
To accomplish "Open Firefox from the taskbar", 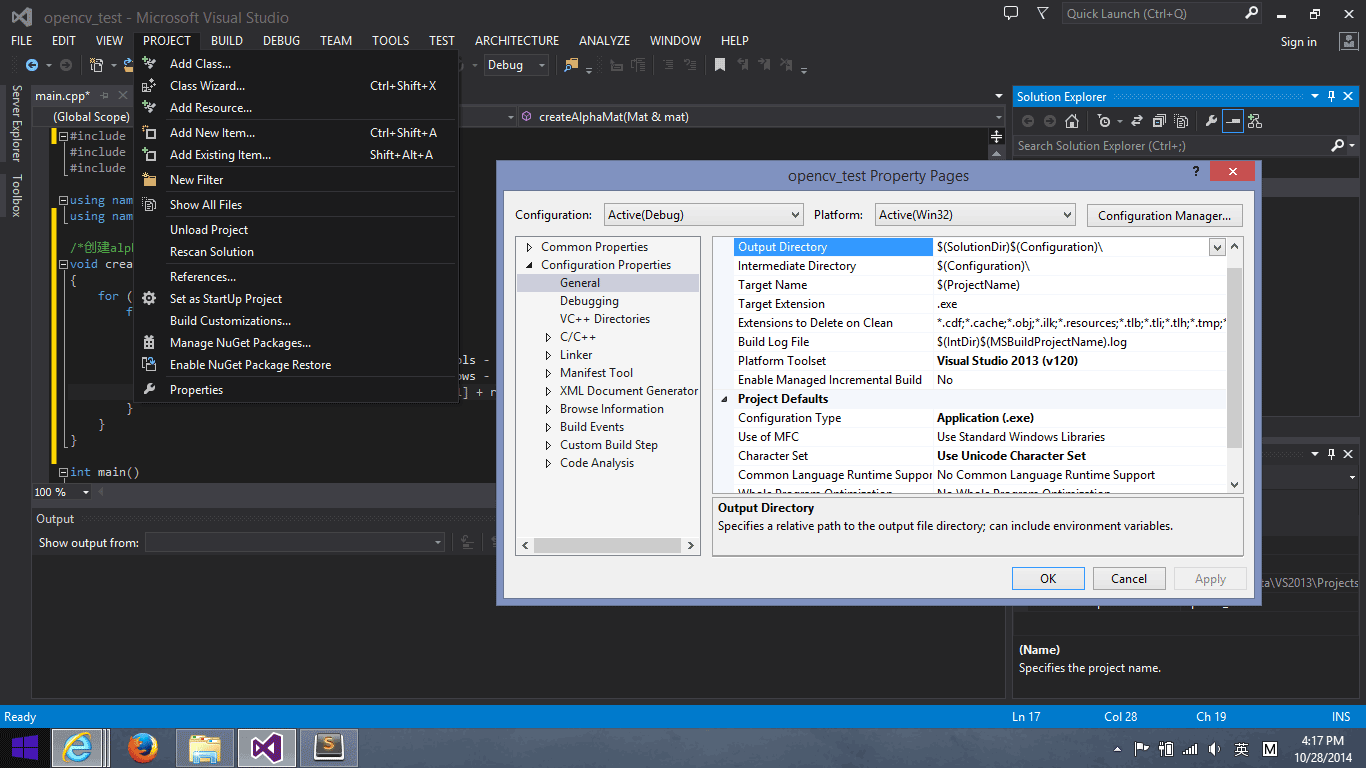I will click(x=143, y=748).
